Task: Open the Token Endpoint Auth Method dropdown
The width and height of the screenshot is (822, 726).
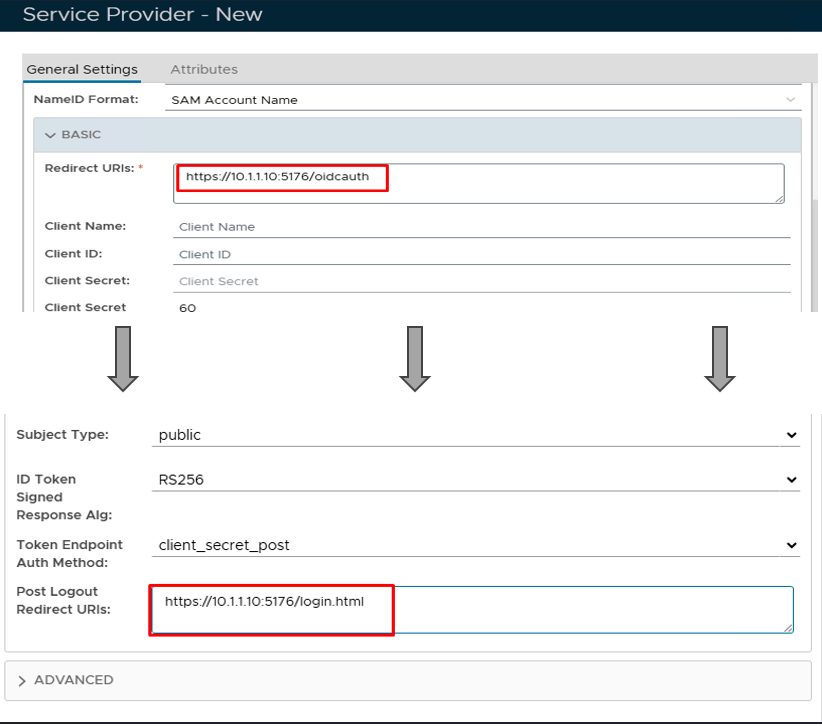Action: point(477,545)
